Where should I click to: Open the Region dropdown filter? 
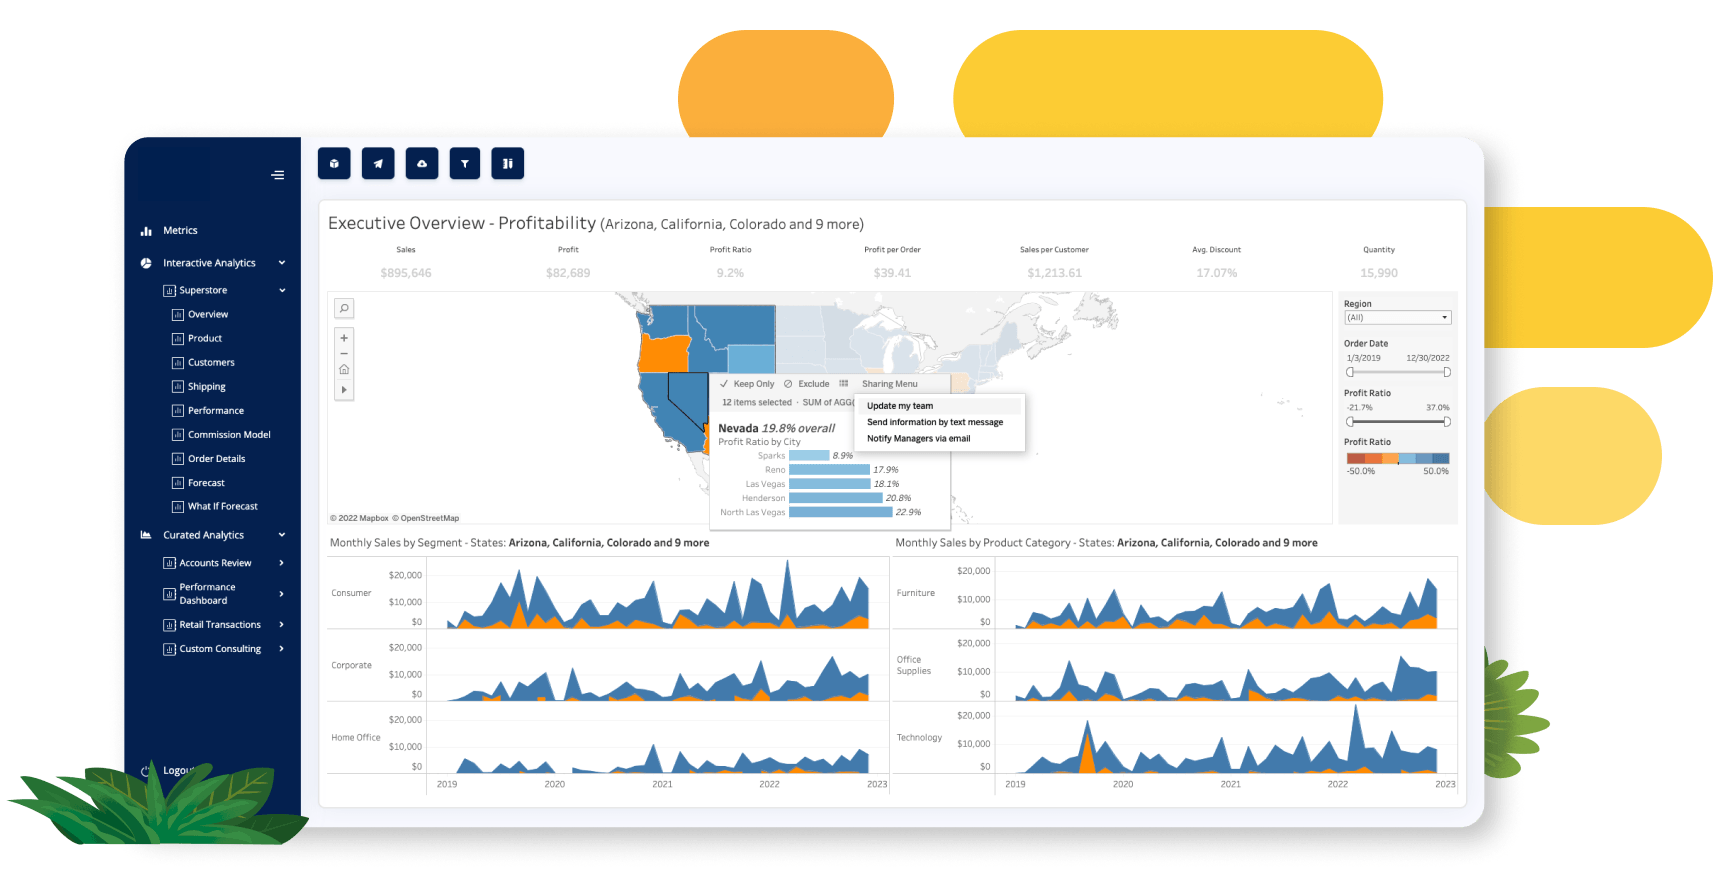click(x=1397, y=318)
